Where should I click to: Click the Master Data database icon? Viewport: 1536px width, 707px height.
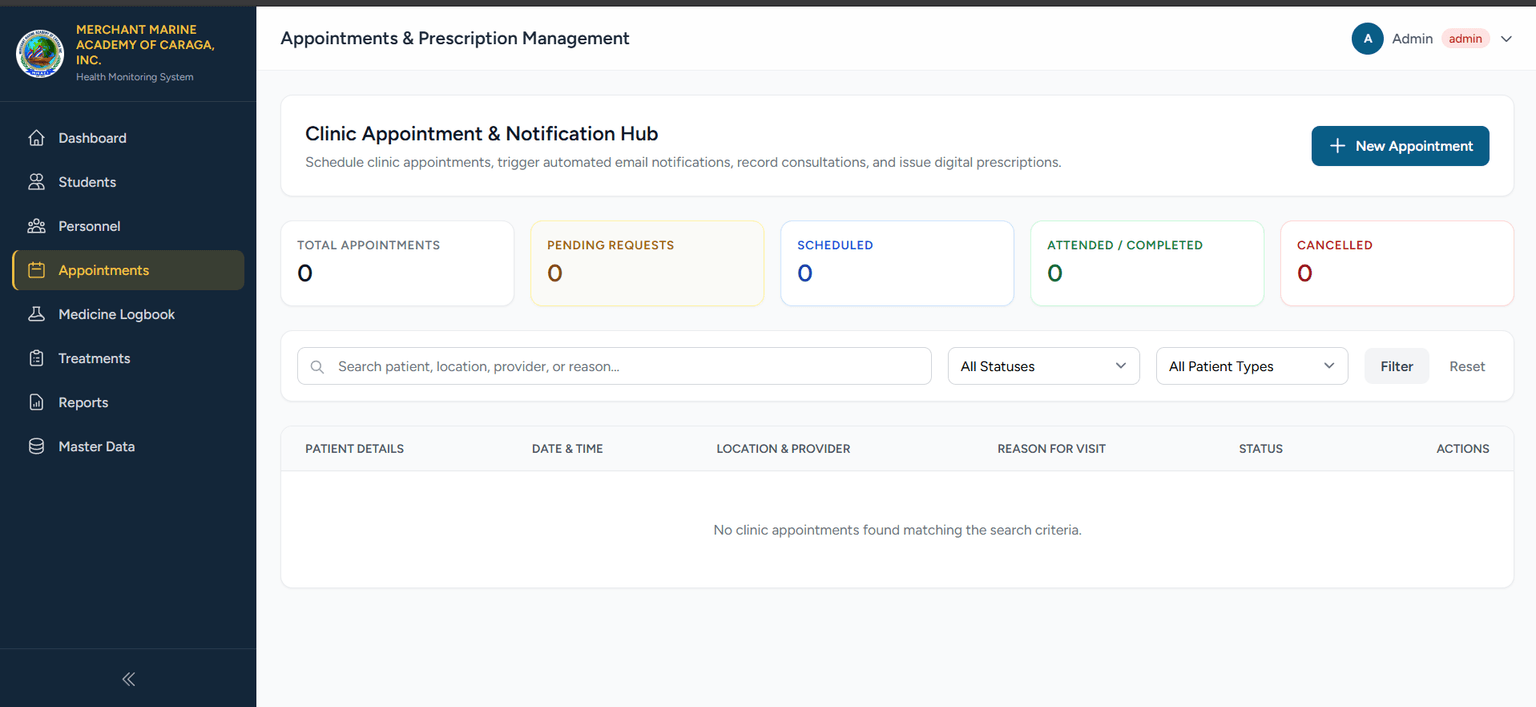click(x=37, y=446)
